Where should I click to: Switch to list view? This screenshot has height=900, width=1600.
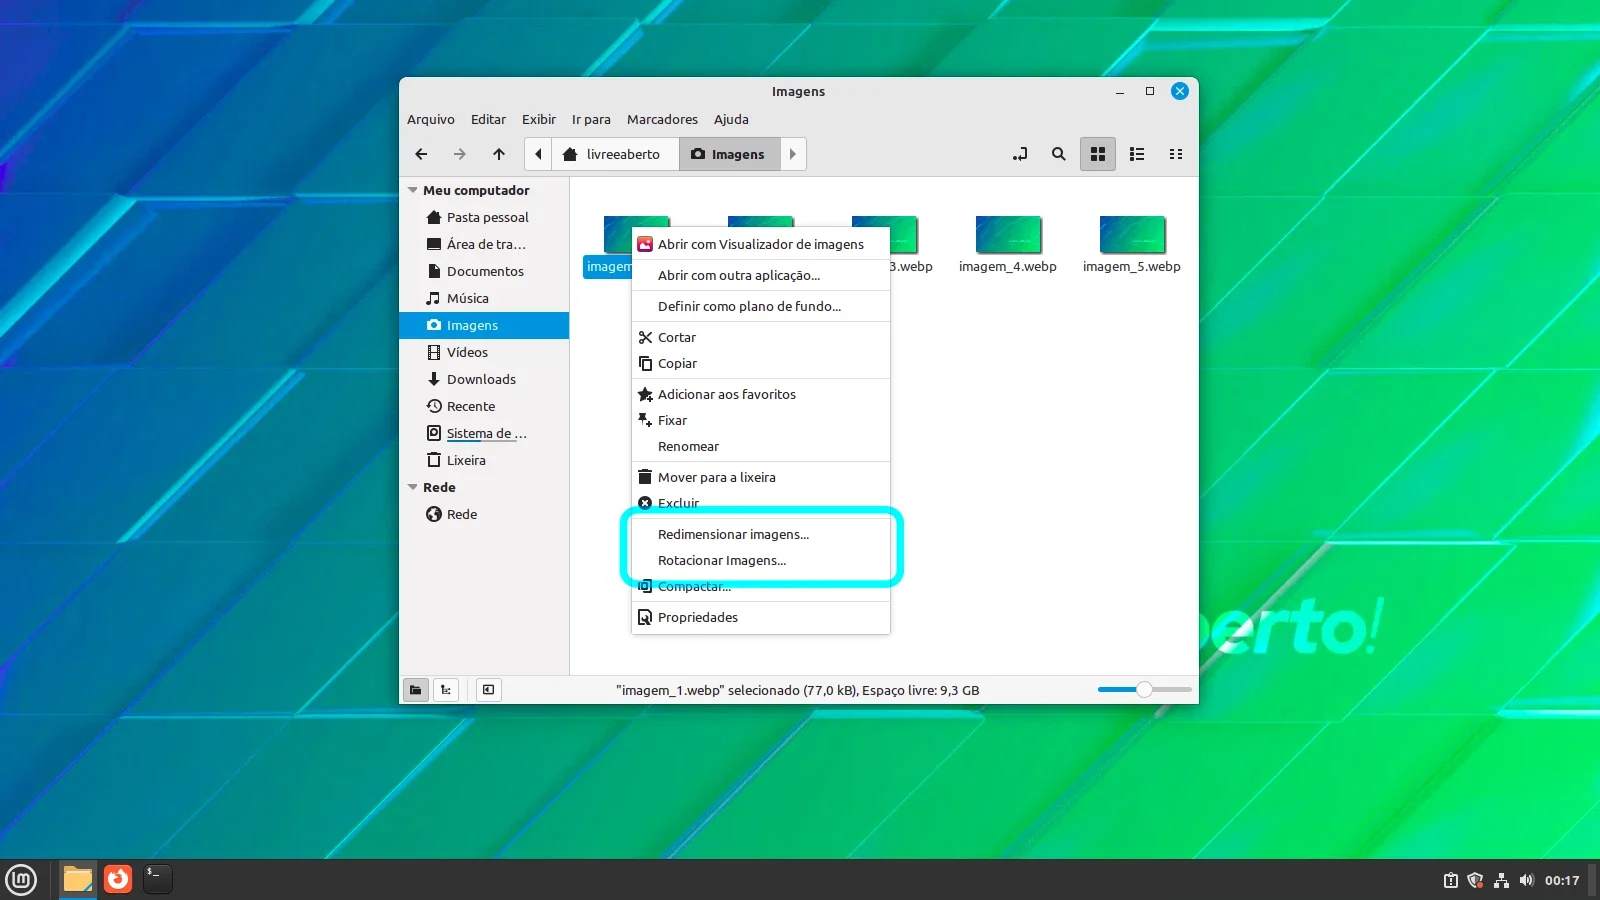(x=1137, y=154)
